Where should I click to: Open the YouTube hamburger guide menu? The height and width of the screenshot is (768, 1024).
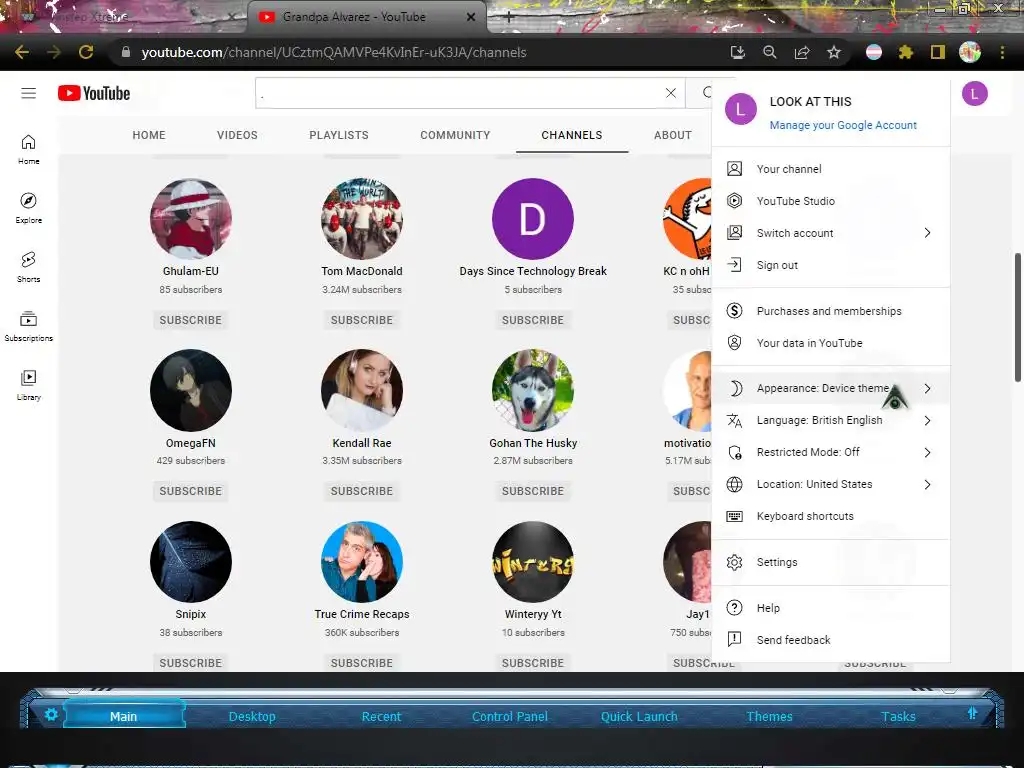tap(28, 93)
